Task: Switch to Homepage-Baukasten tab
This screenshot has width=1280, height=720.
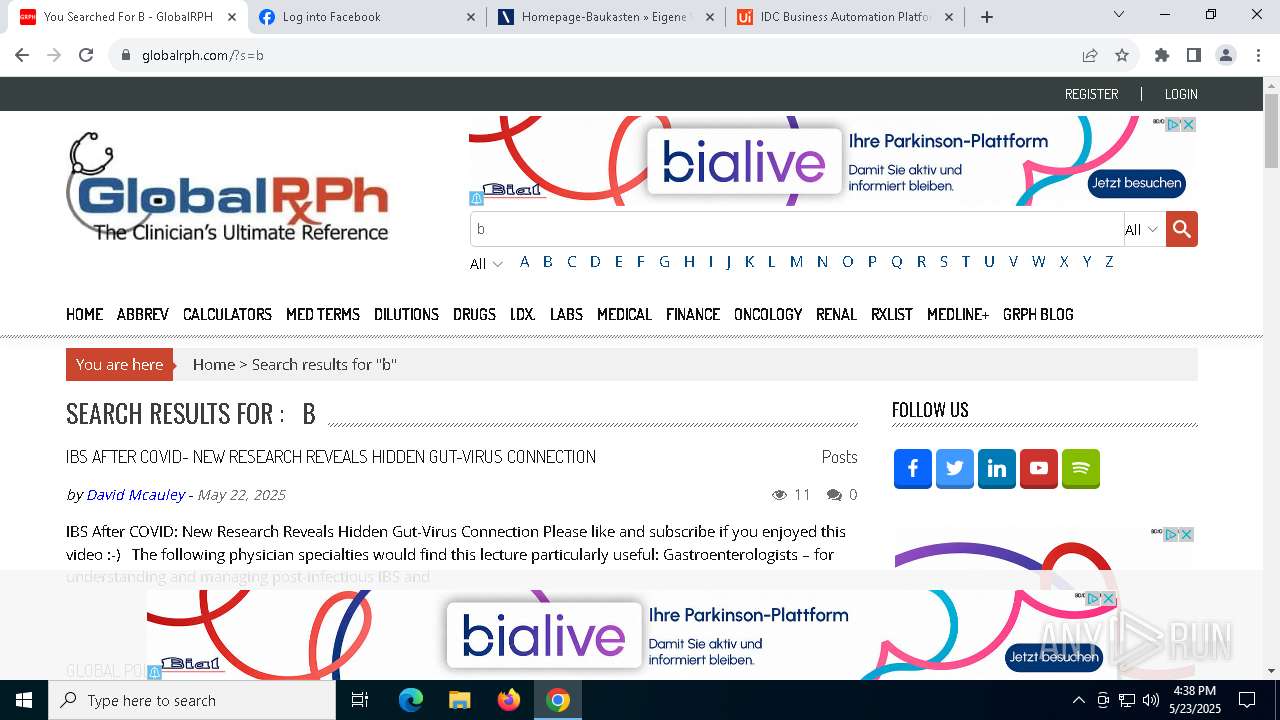Action: [605, 17]
